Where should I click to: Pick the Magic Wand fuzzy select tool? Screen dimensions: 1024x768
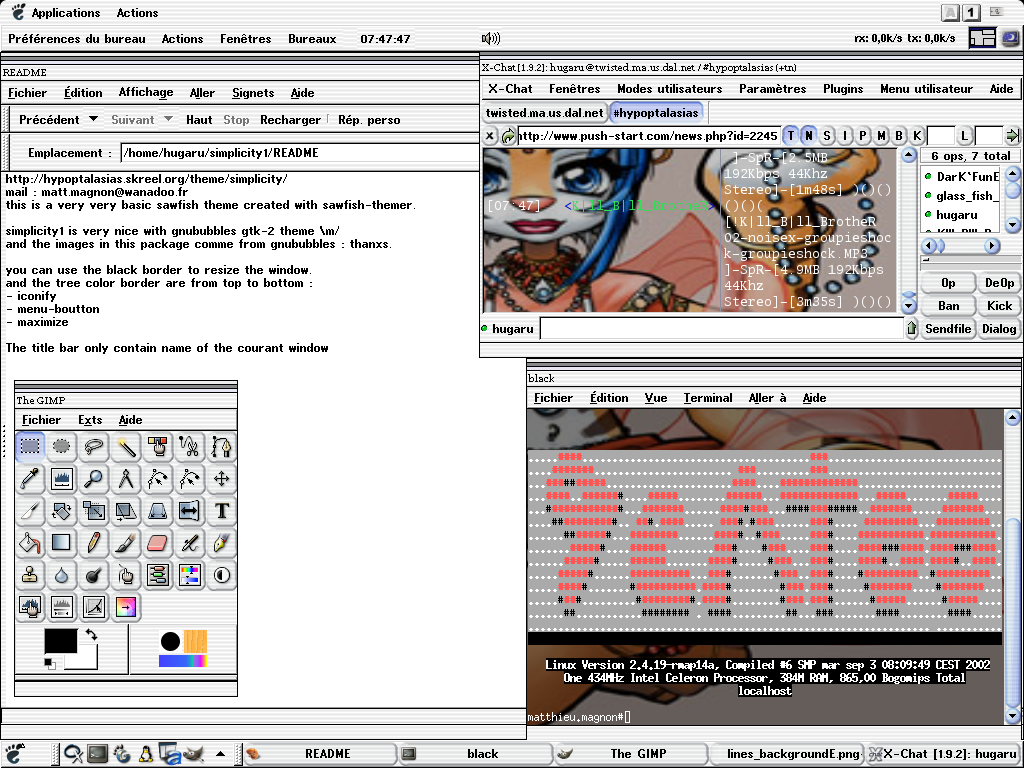click(125, 447)
